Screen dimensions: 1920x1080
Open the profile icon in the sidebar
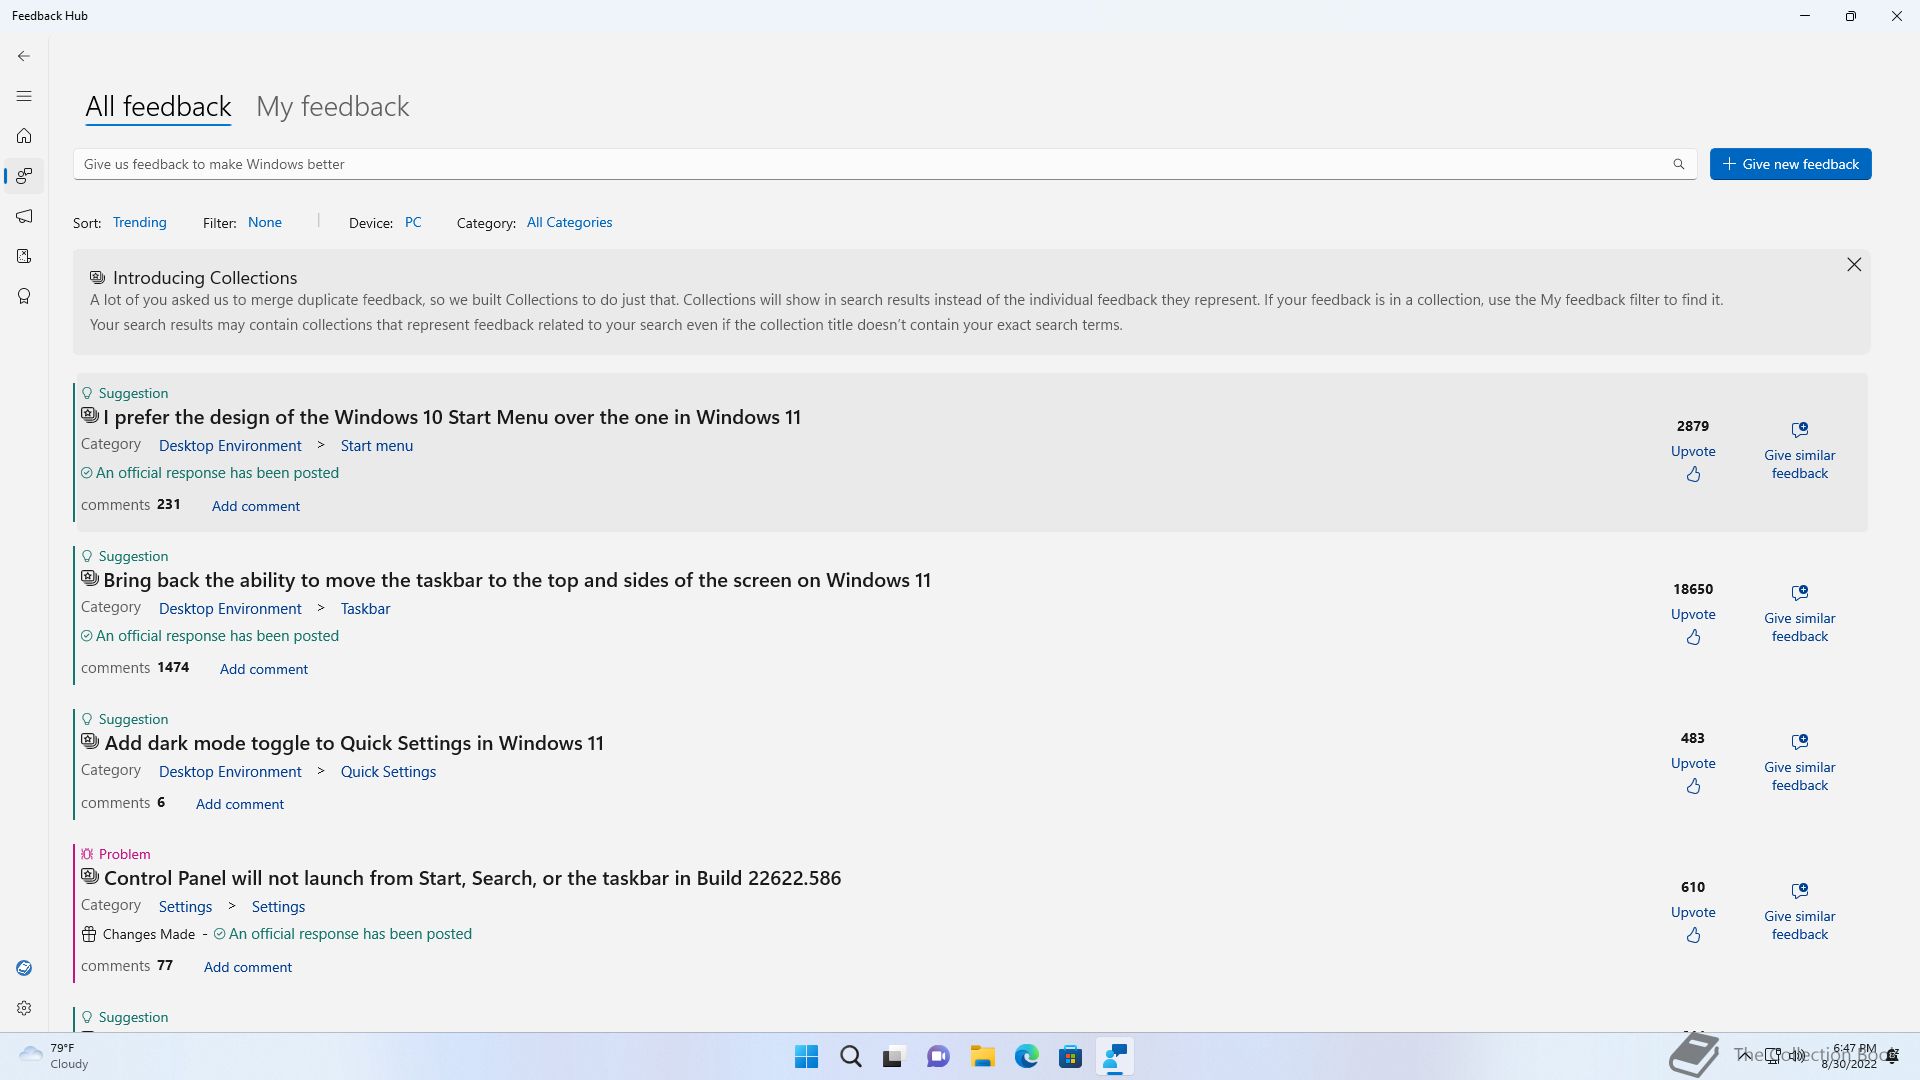coord(24,968)
